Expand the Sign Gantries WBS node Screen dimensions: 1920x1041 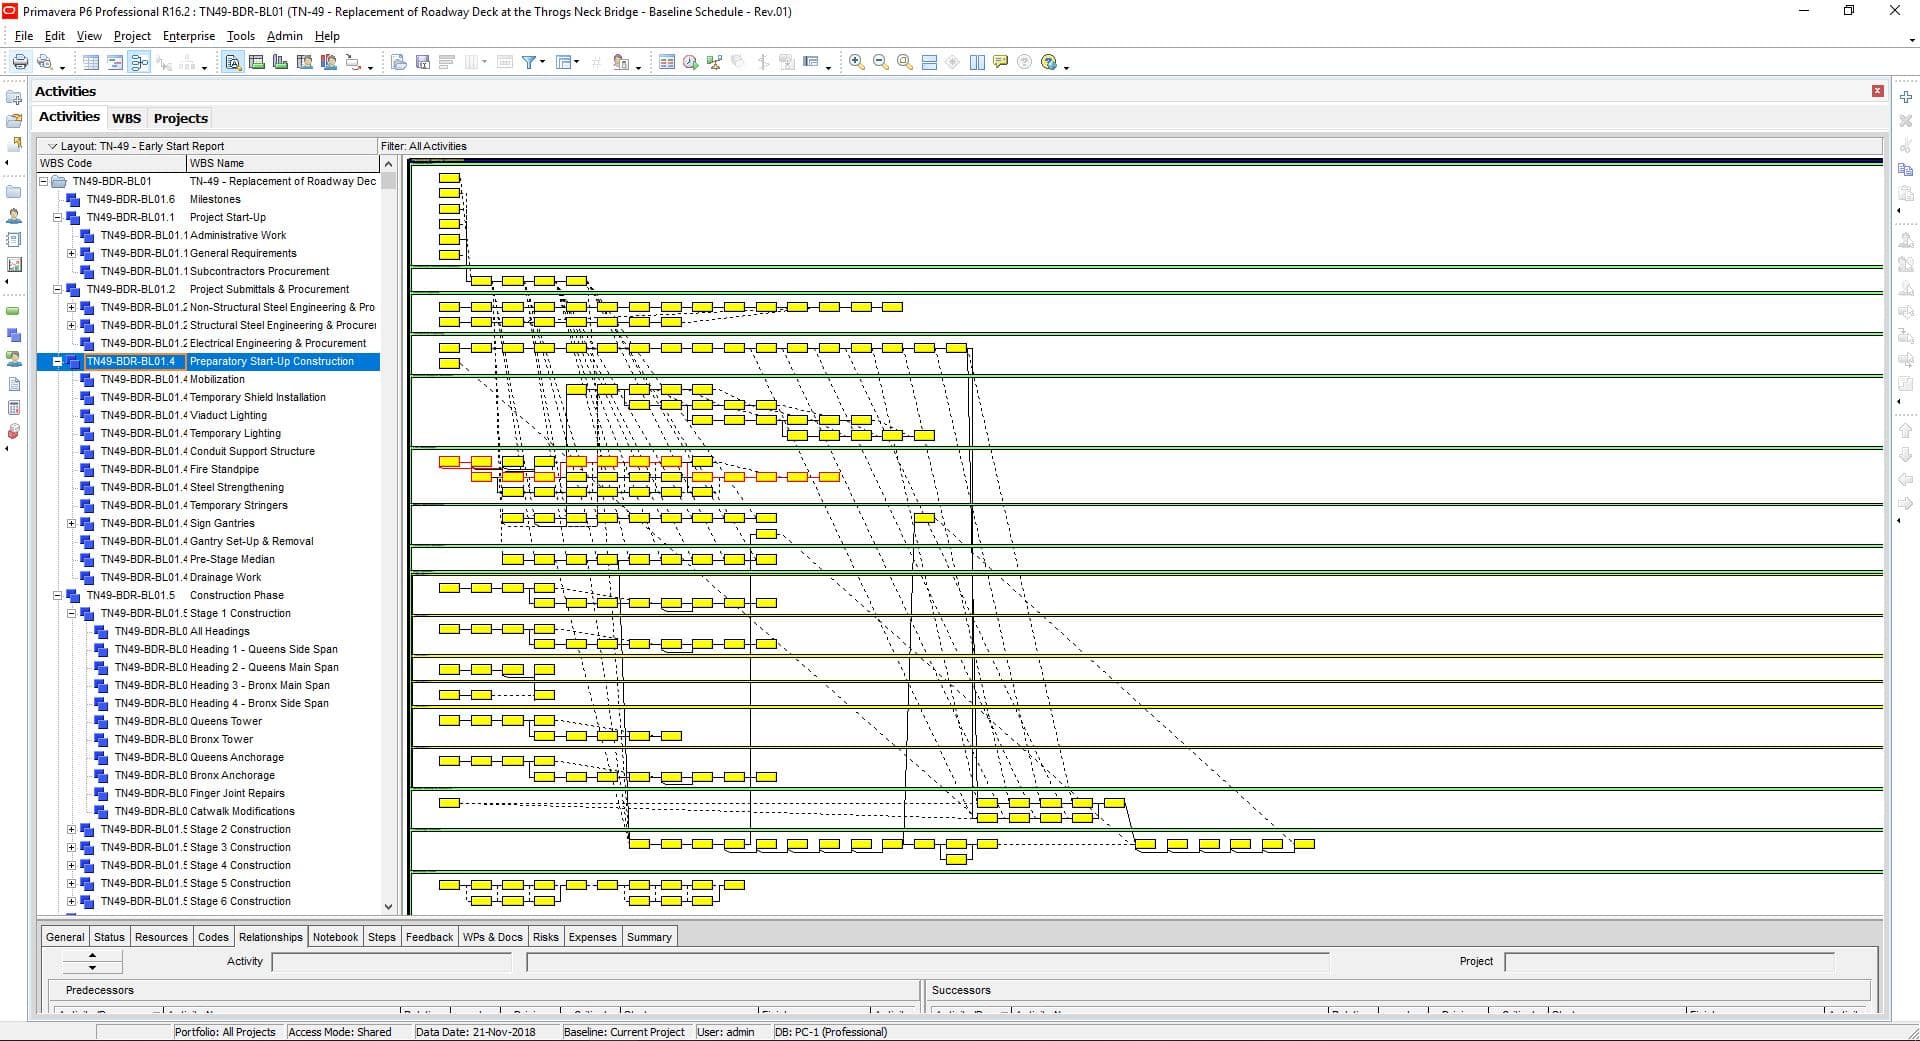click(x=72, y=523)
